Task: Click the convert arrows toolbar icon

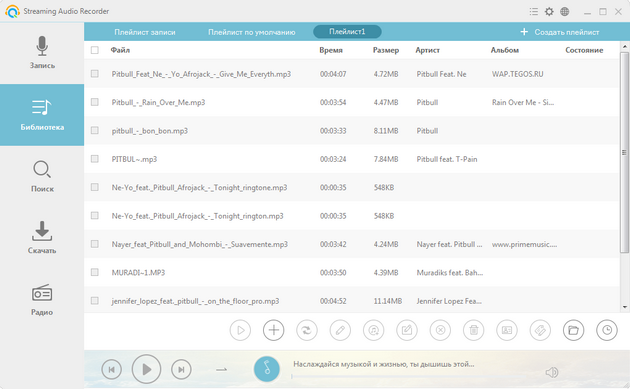Action: (307, 330)
